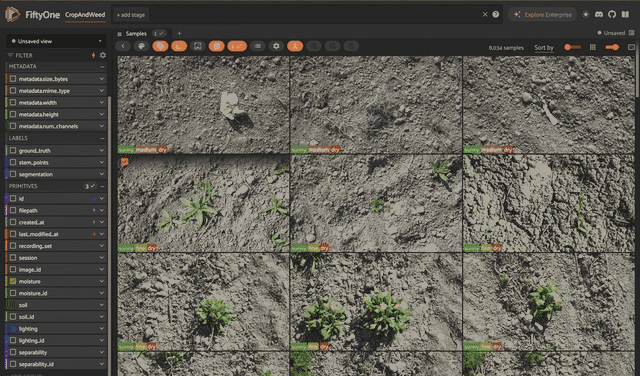Open the GitHub repository icon
The image size is (640, 376).
(612, 14)
